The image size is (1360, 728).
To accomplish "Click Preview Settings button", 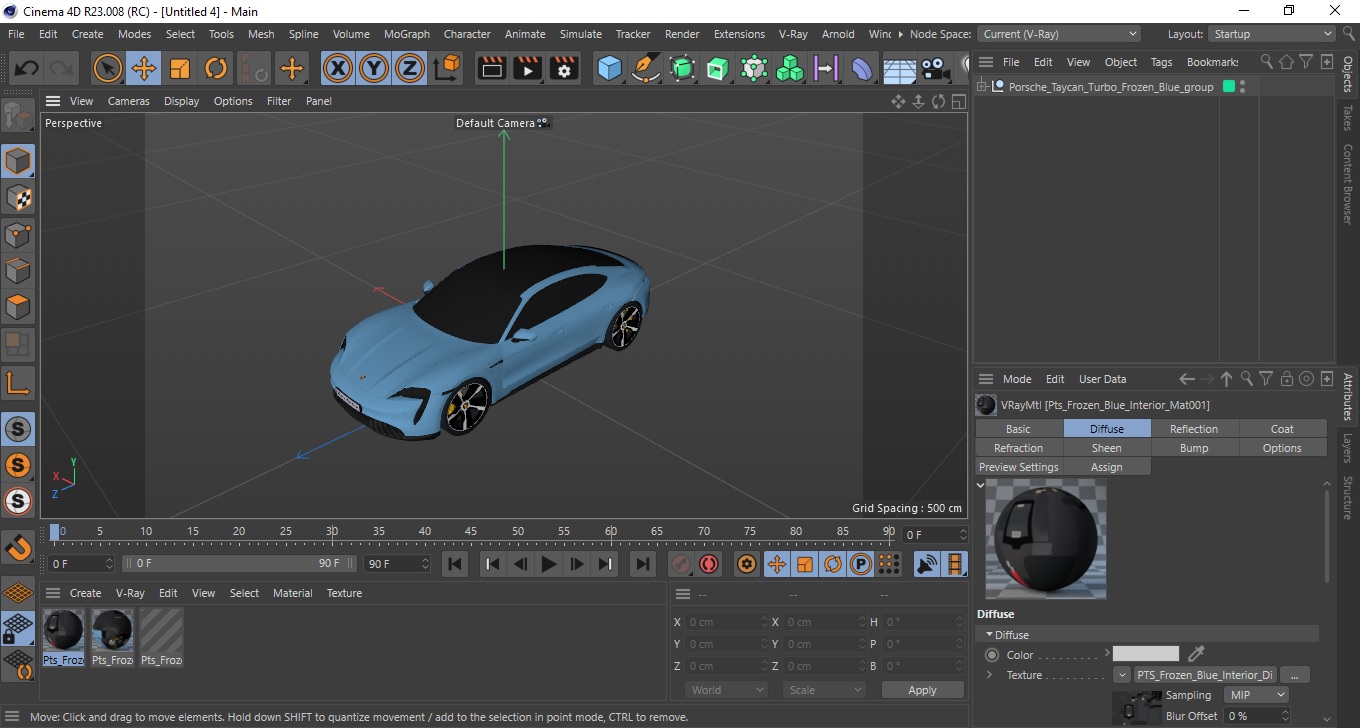I will [x=1018, y=467].
